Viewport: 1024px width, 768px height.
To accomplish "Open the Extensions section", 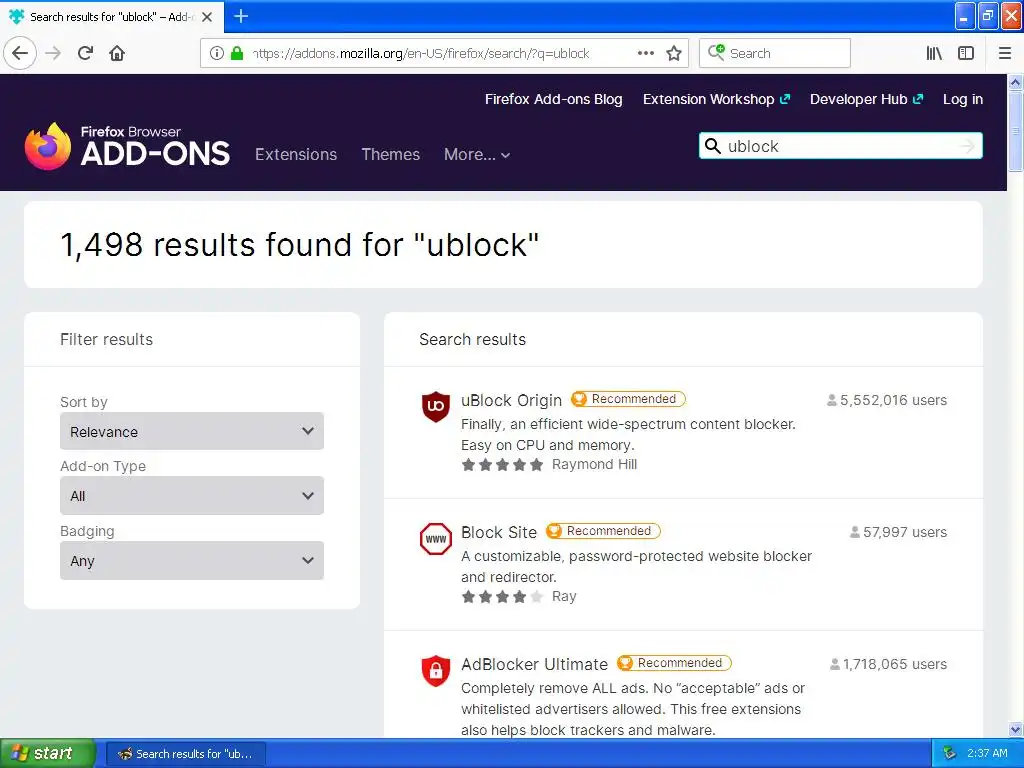I will click(296, 155).
